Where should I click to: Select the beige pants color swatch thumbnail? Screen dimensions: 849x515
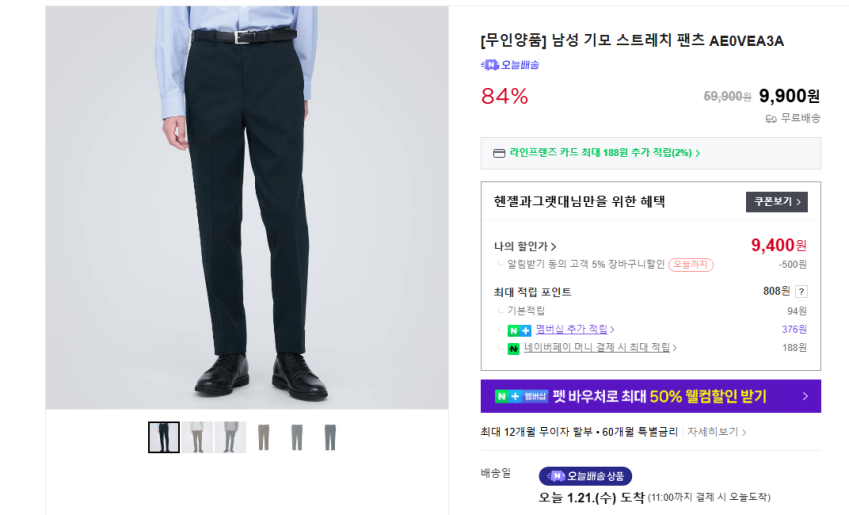point(264,437)
